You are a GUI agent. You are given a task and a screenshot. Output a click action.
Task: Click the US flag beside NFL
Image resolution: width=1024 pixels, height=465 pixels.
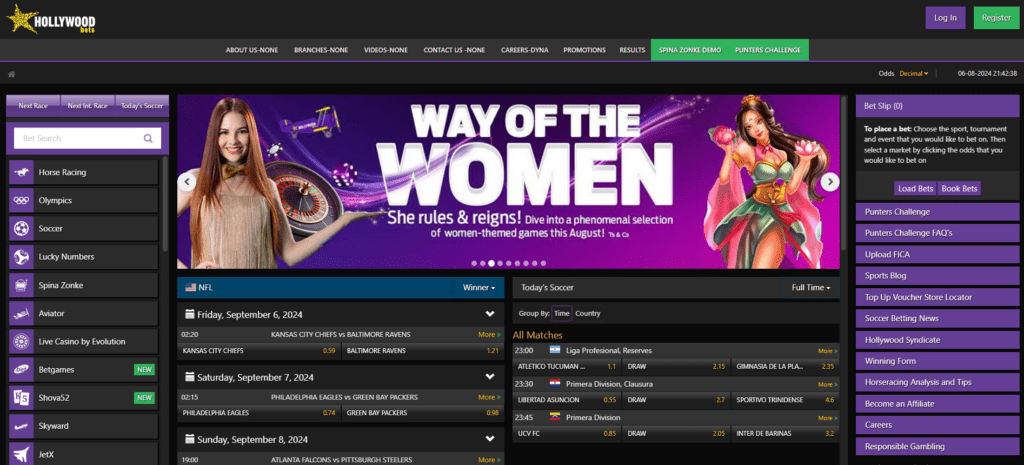(191, 287)
